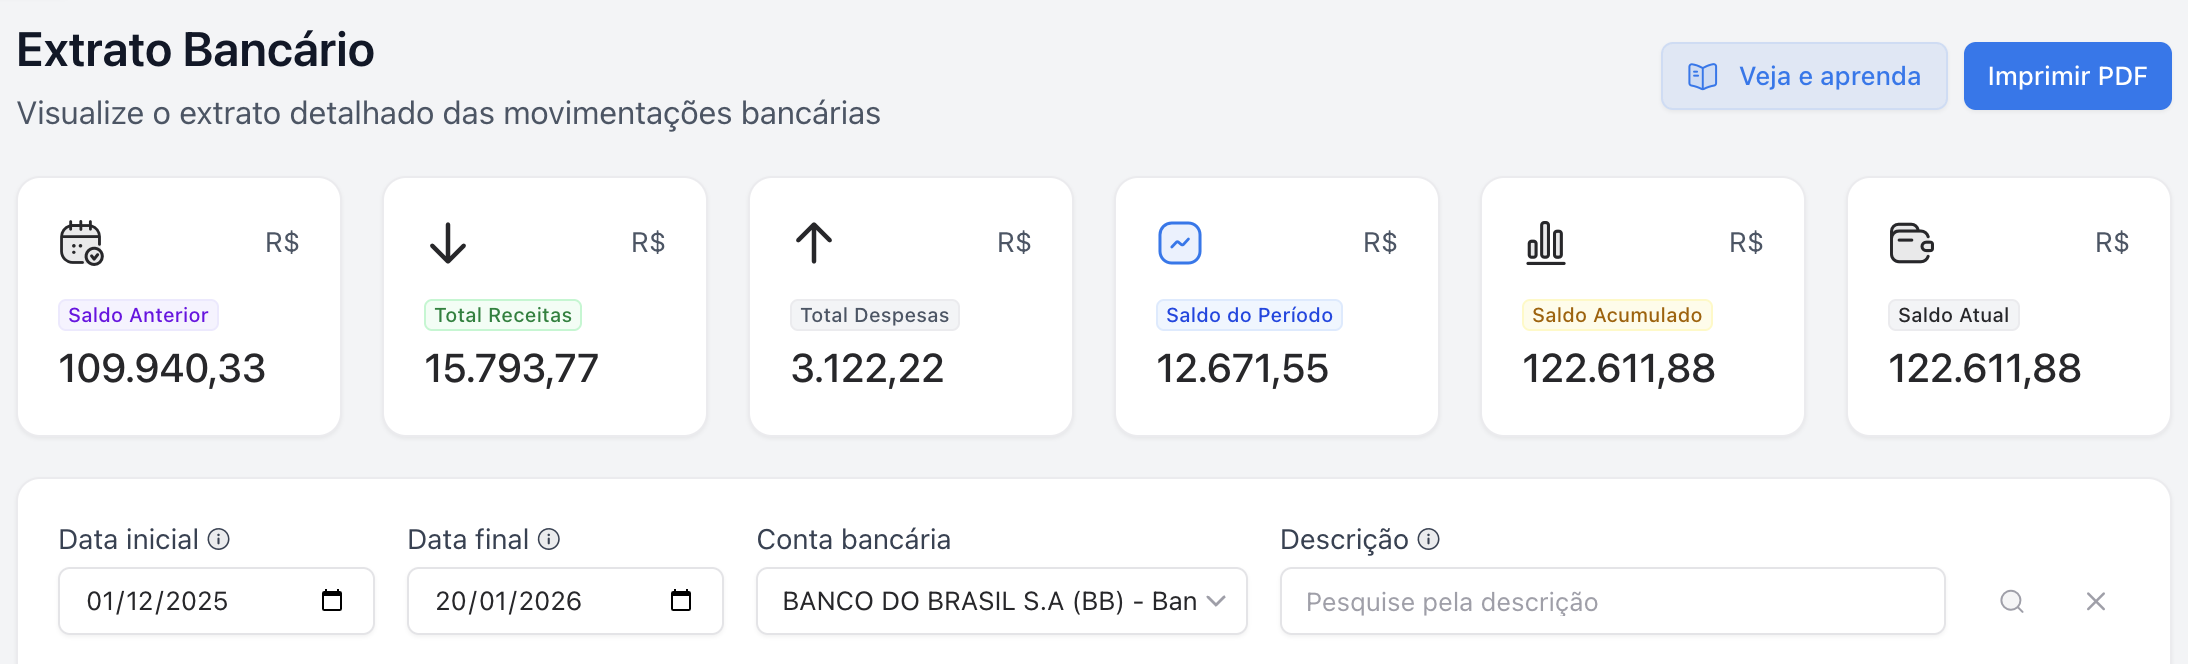Click the up arrow icon for Total Despesas
The image size is (2188, 664).
tap(814, 243)
